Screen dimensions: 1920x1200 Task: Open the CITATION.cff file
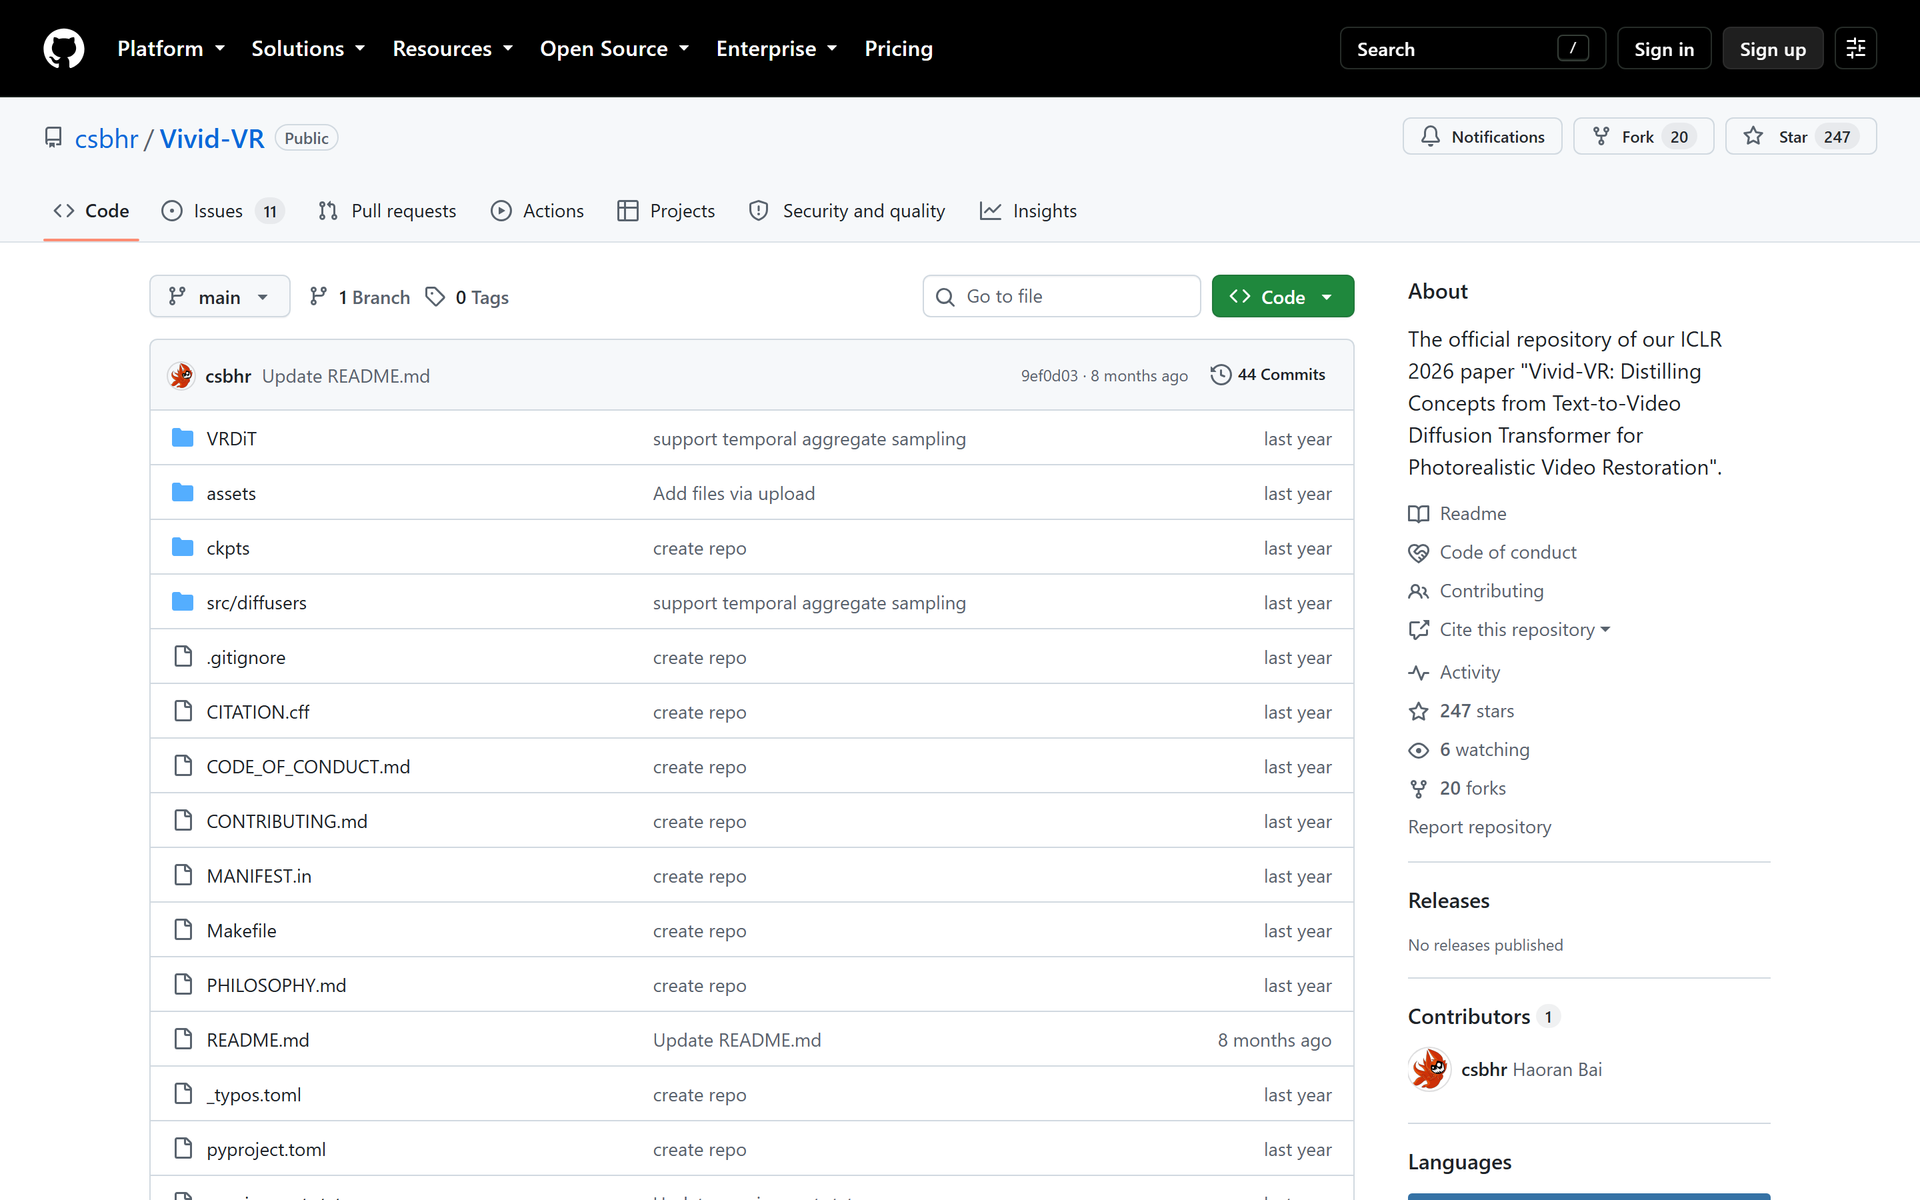pyautogui.click(x=258, y=712)
